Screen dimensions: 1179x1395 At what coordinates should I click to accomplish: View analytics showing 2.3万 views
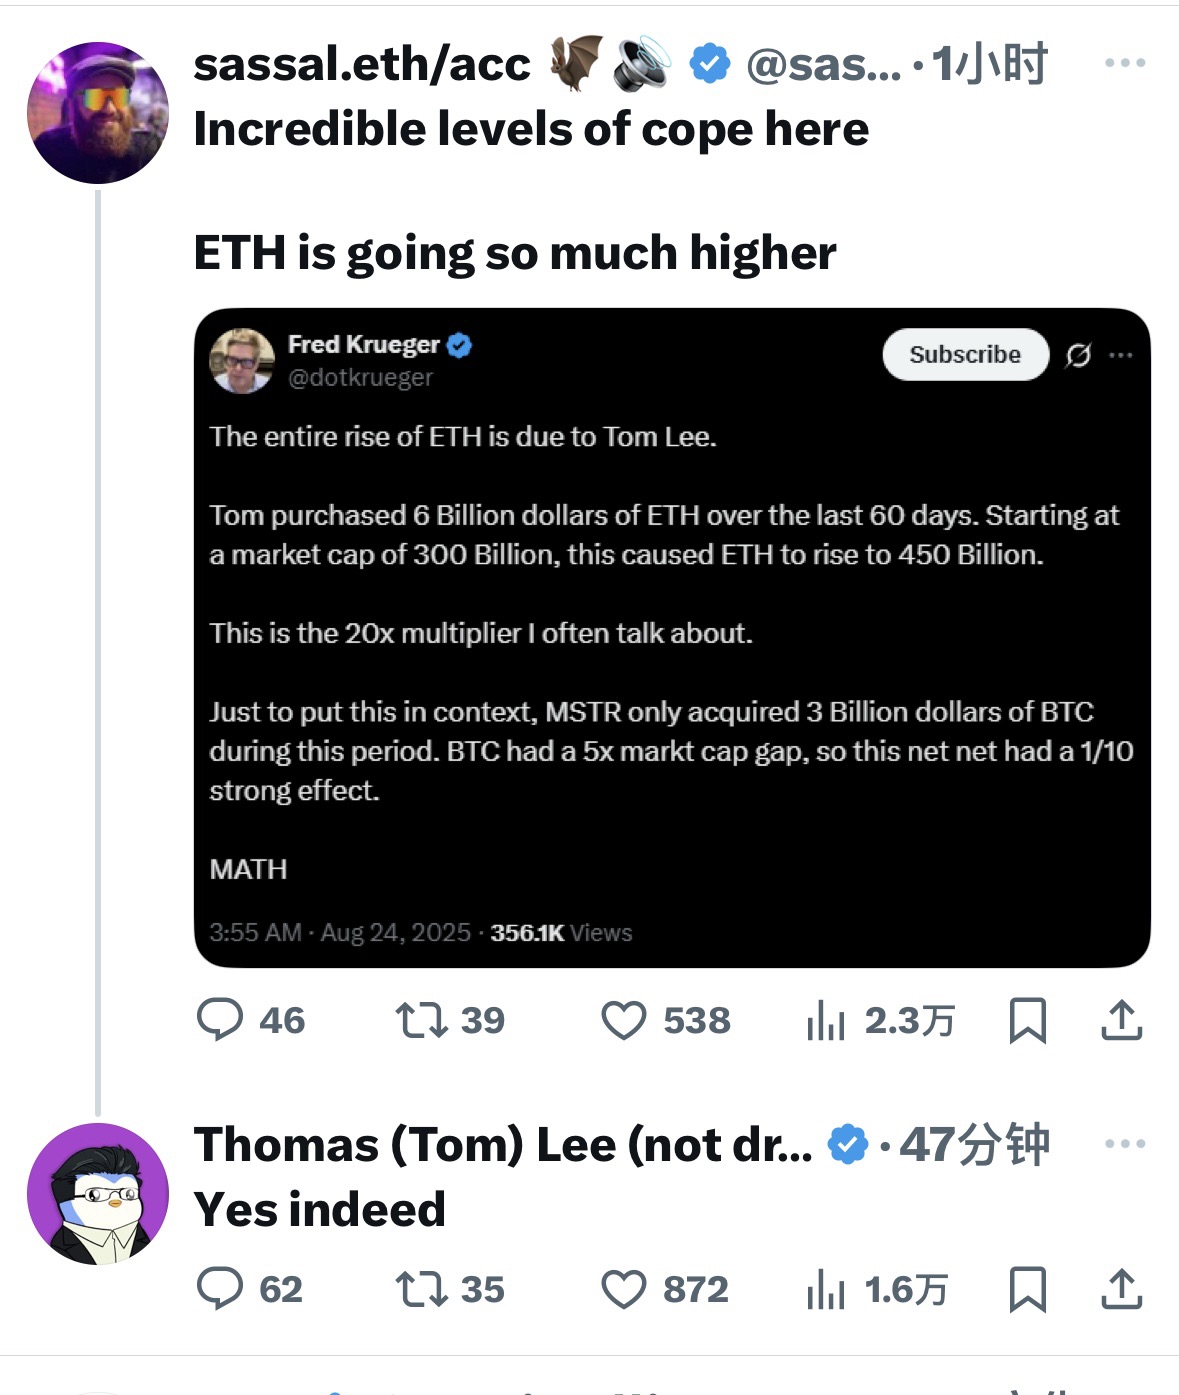826,1020
